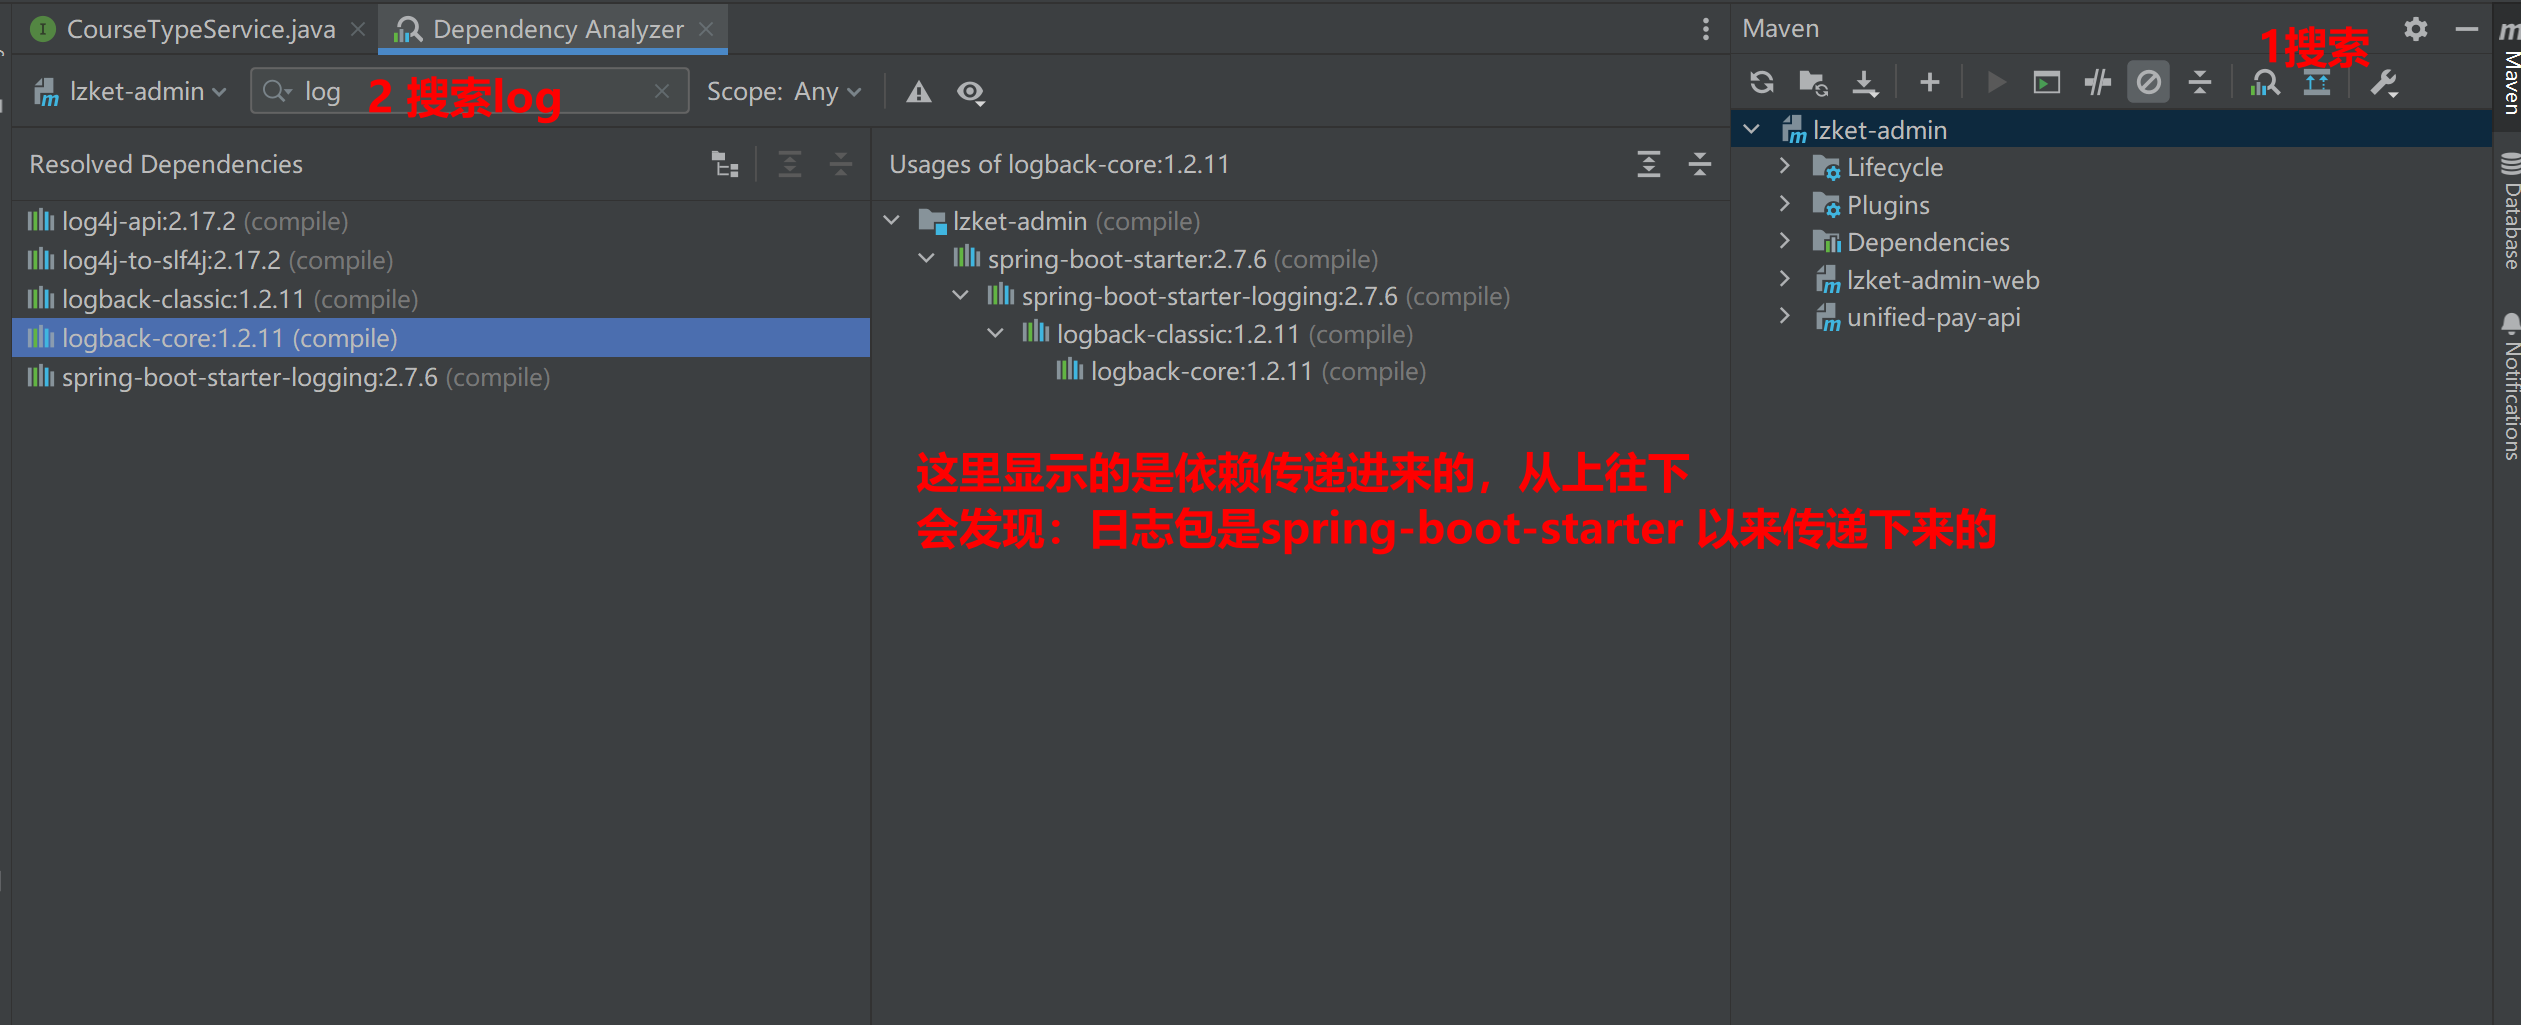Open the Dependency Analyzer options menu
Viewport: 2521px width, 1025px height.
pos(1704,29)
